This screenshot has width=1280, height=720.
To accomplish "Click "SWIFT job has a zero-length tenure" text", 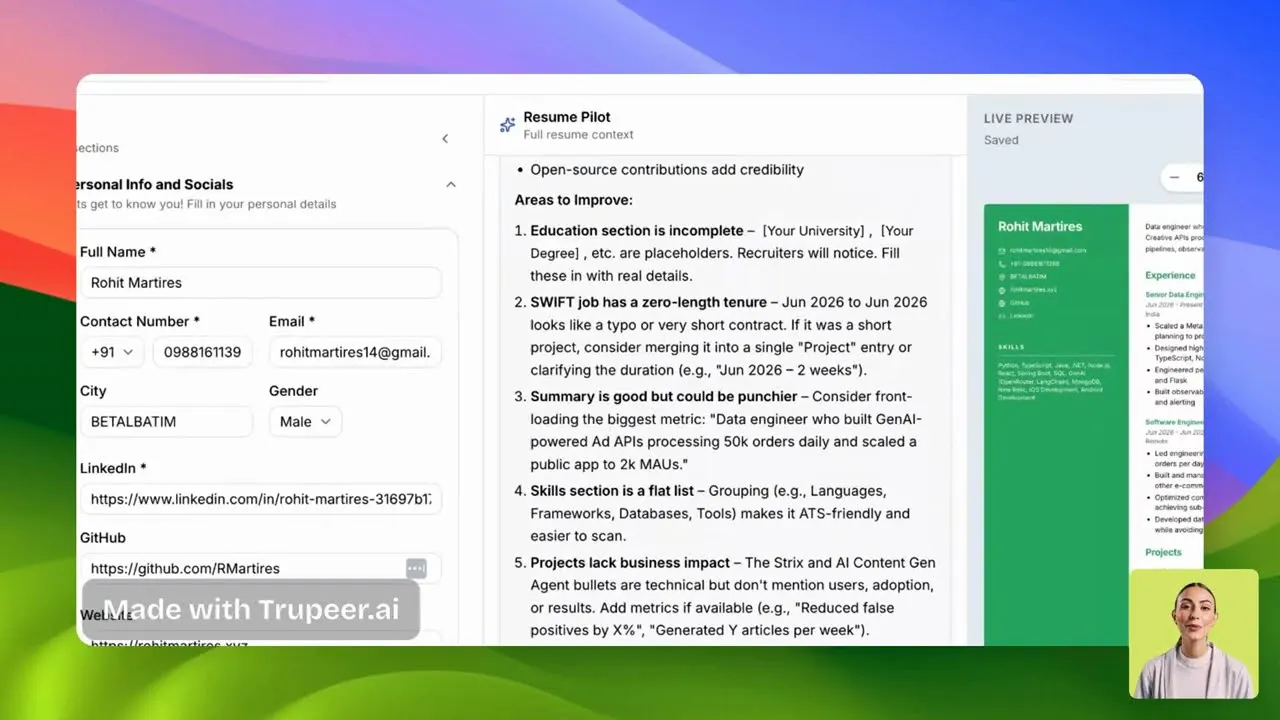I will (648, 302).
